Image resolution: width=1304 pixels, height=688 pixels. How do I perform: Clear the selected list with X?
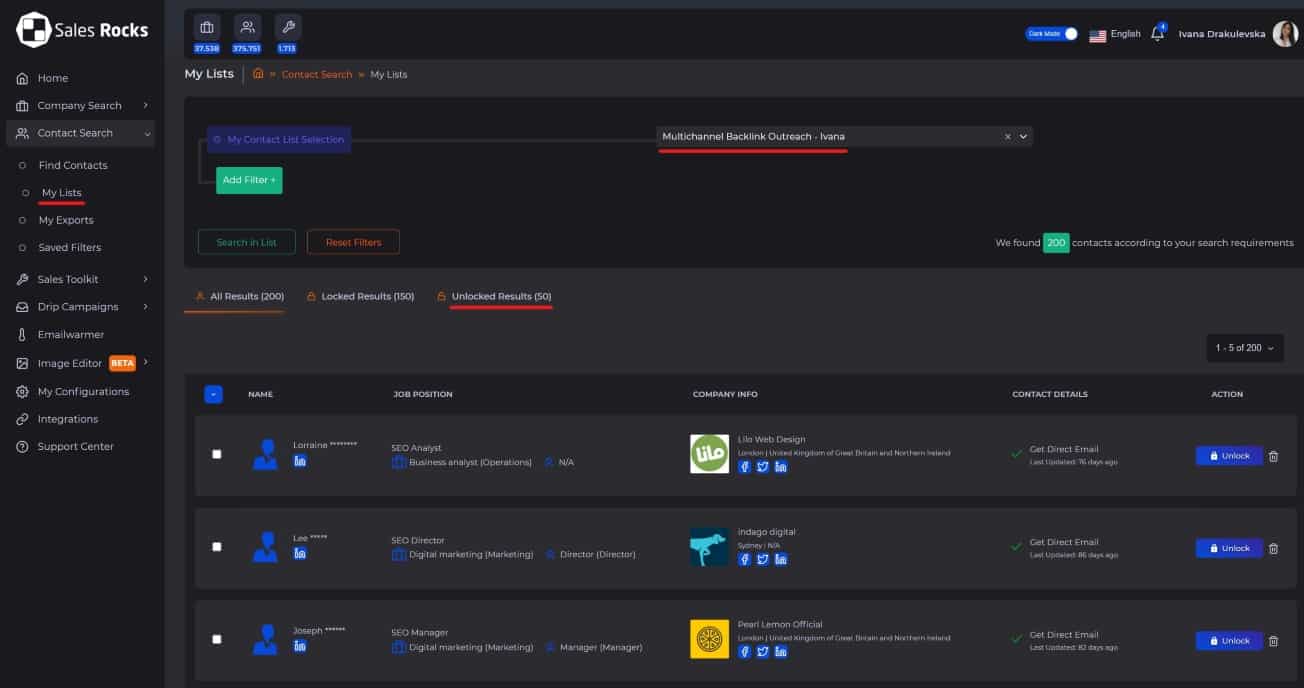1007,137
